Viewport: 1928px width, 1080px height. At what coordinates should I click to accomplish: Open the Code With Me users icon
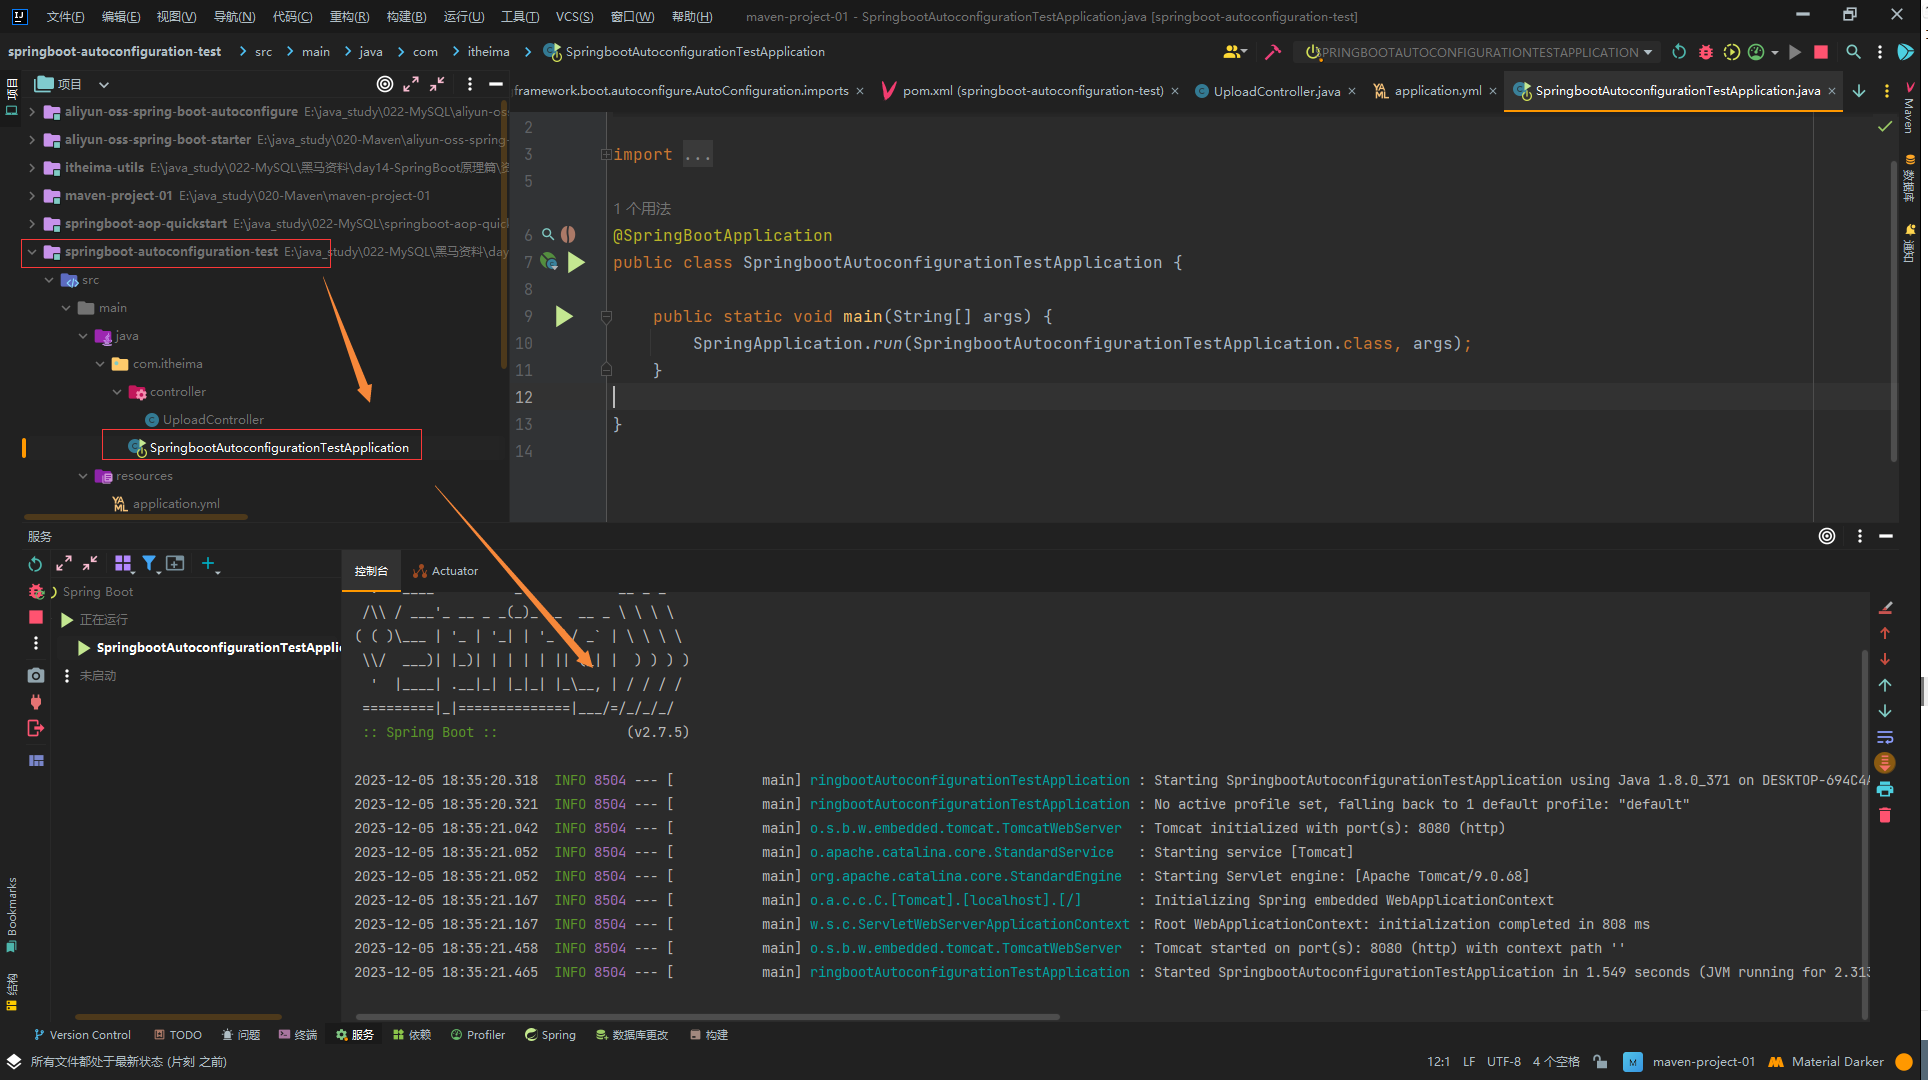pyautogui.click(x=1233, y=52)
